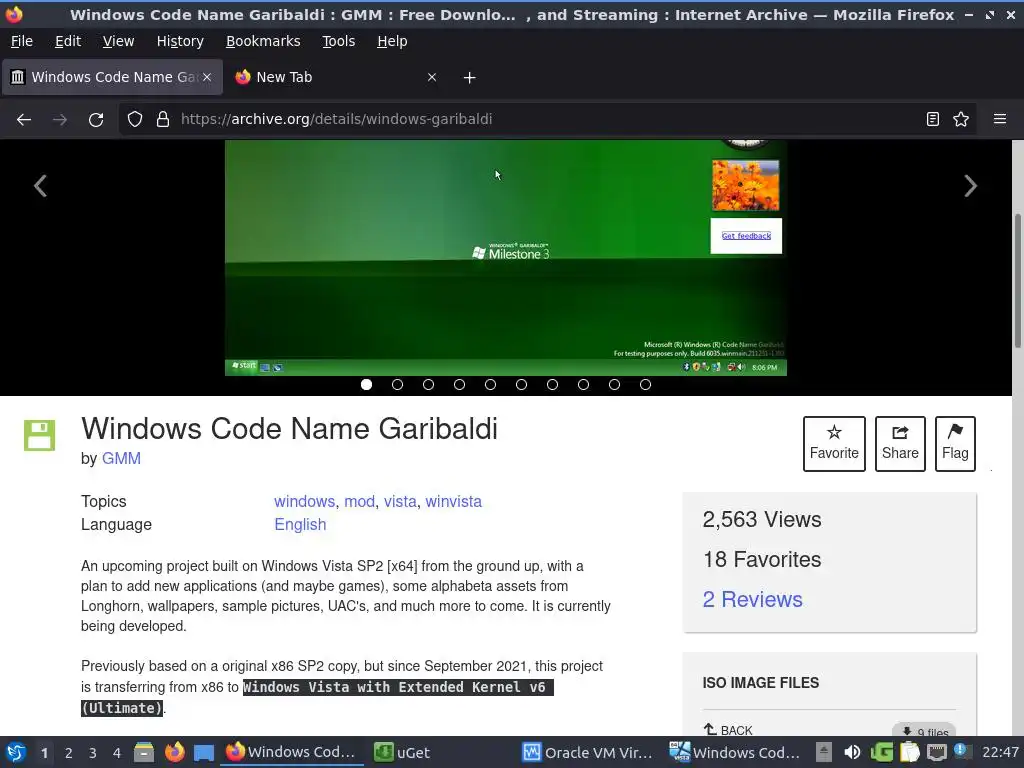Open the File menu
Image resolution: width=1024 pixels, height=768 pixels.
click(x=22, y=41)
